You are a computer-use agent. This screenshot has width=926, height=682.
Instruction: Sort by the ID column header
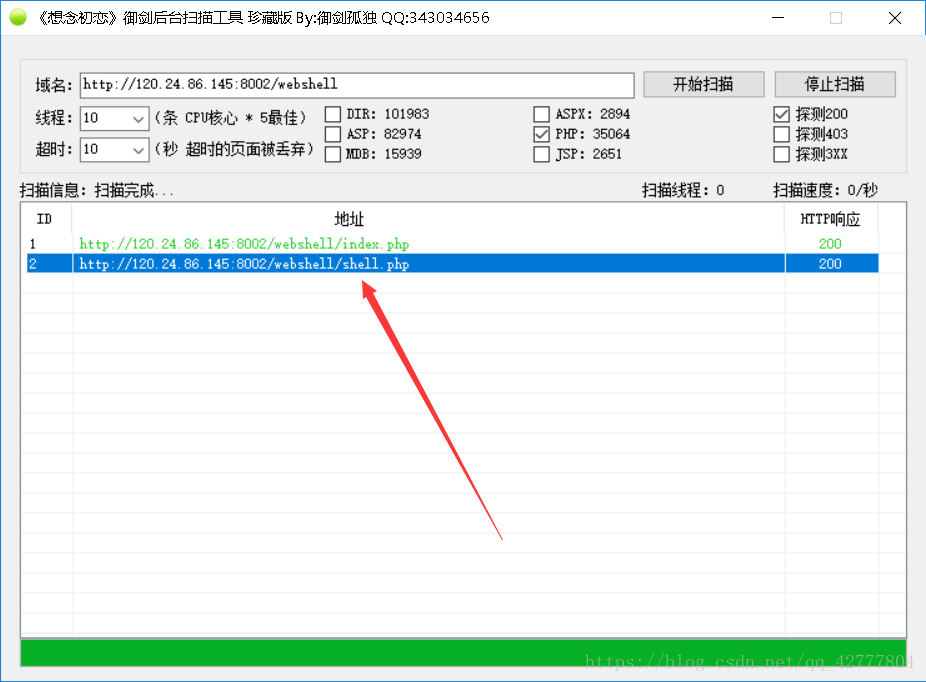coord(46,219)
